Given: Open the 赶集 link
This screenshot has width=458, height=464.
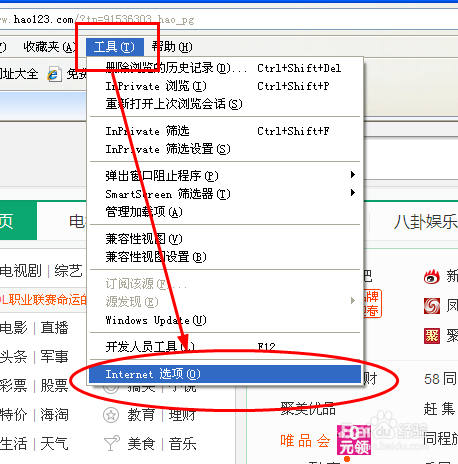Looking at the screenshot, I should click(439, 409).
